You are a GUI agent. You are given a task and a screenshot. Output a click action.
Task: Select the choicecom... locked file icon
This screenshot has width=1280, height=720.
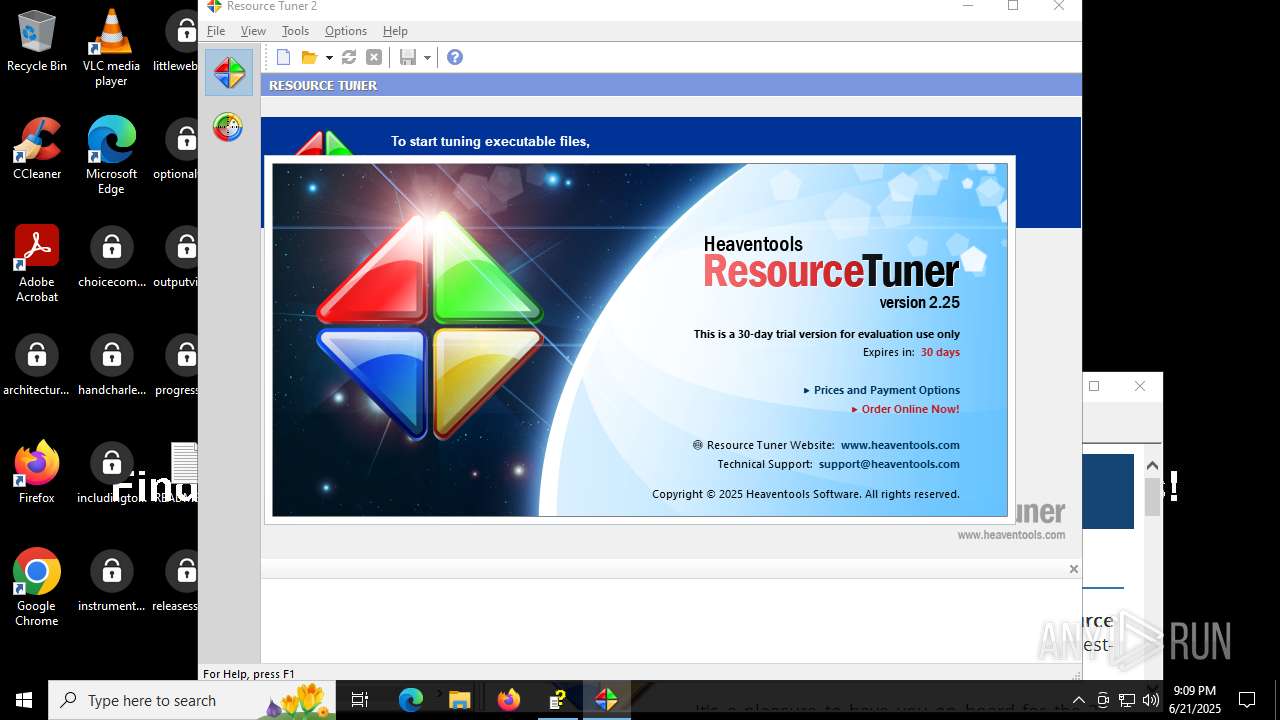point(111,257)
